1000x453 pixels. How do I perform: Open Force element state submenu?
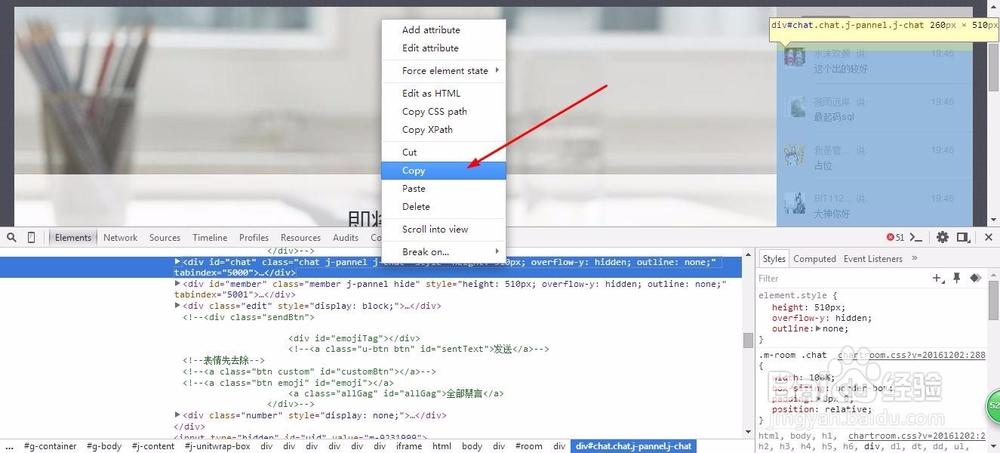443,71
